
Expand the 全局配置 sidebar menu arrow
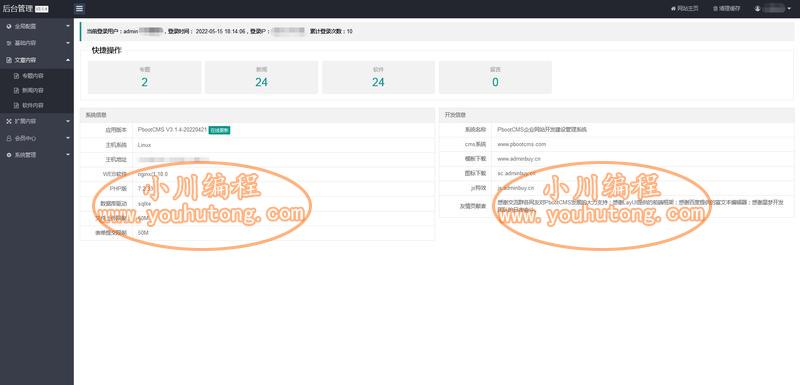click(x=68, y=26)
